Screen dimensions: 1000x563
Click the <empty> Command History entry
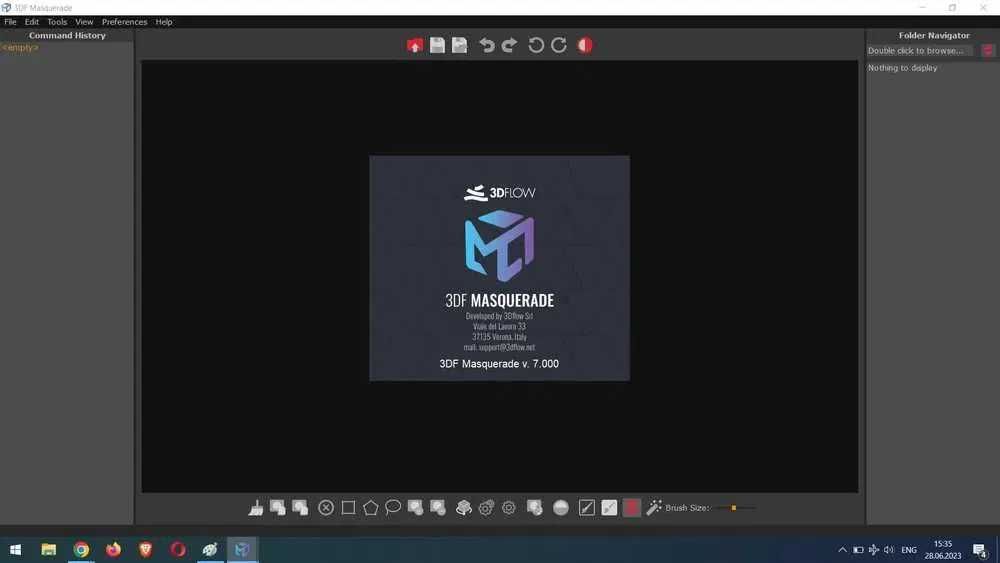(x=20, y=47)
